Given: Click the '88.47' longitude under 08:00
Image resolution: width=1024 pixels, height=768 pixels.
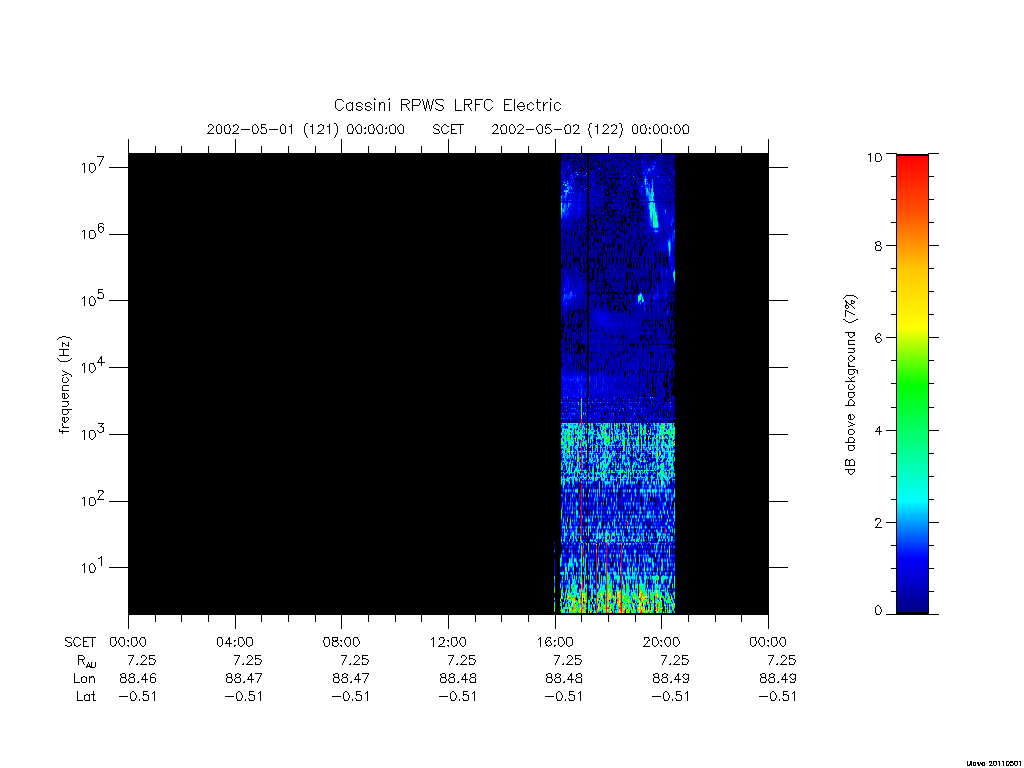Looking at the screenshot, I should (x=351, y=679).
